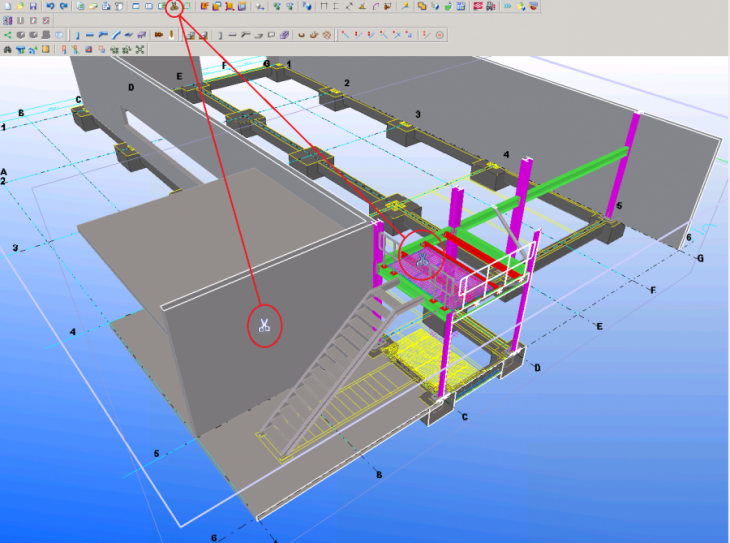
Task: Open a model with the folder icon
Action: click(20, 6)
